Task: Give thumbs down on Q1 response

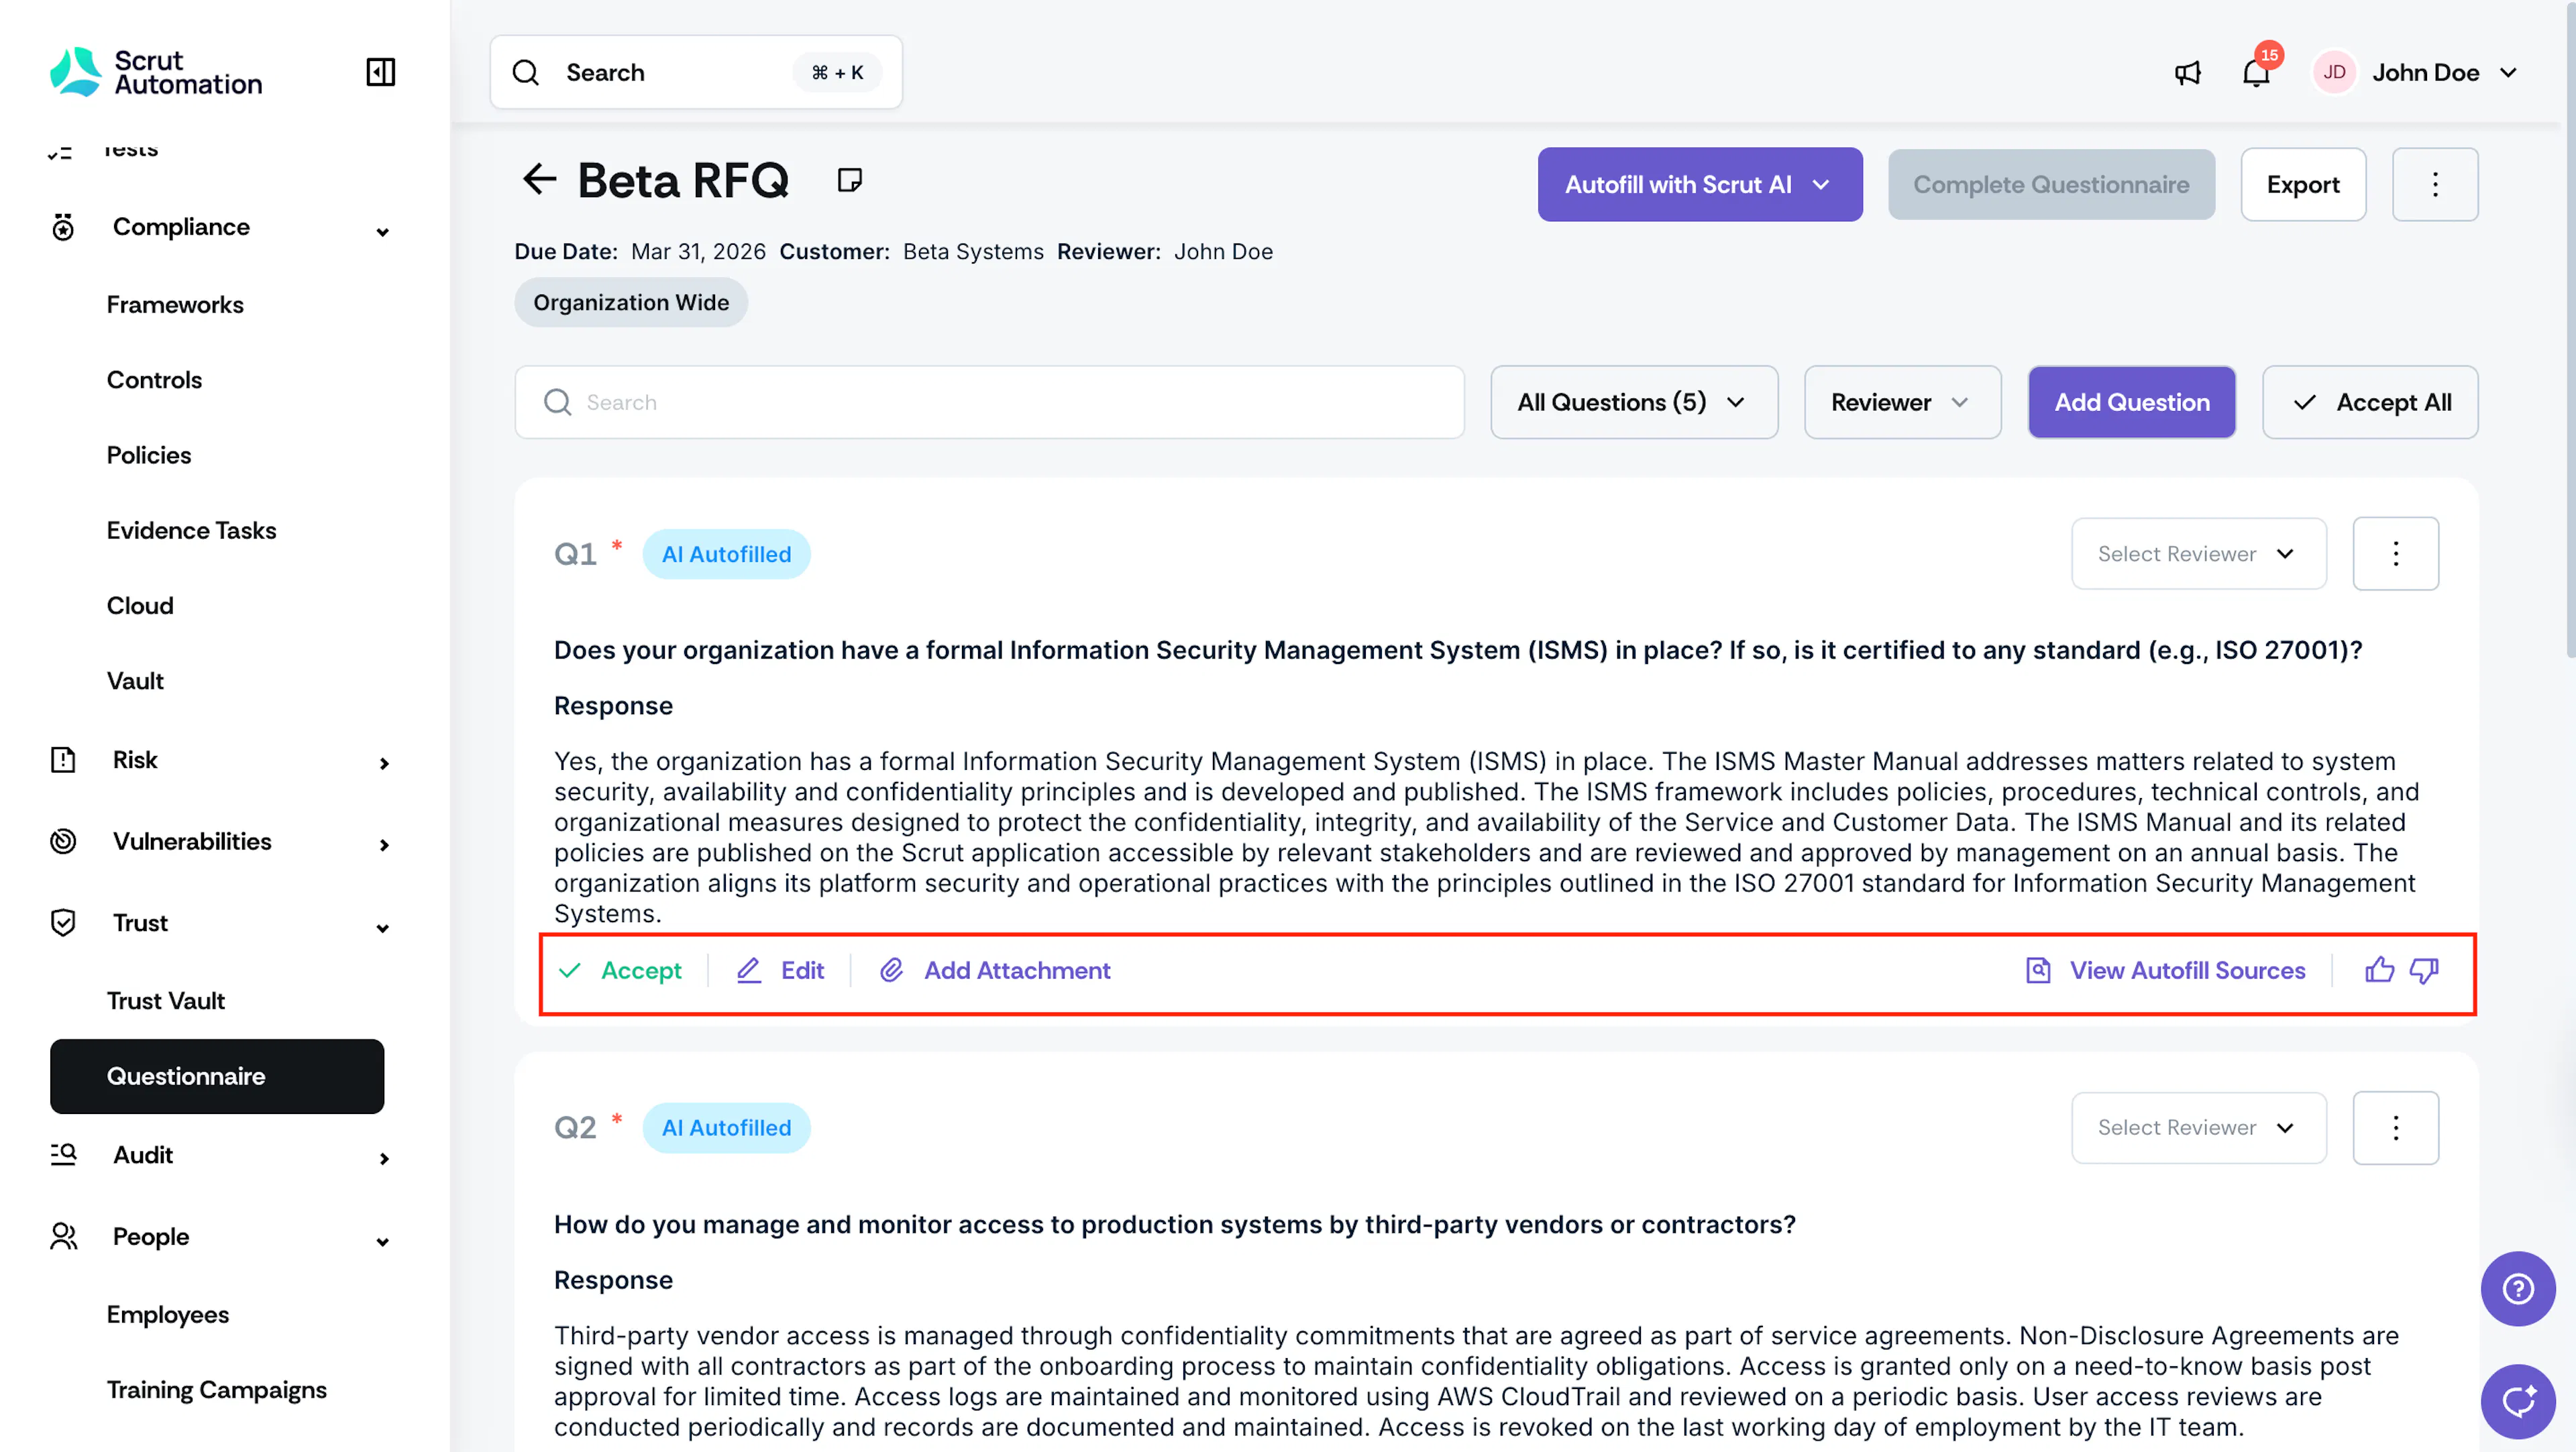Action: (2424, 970)
